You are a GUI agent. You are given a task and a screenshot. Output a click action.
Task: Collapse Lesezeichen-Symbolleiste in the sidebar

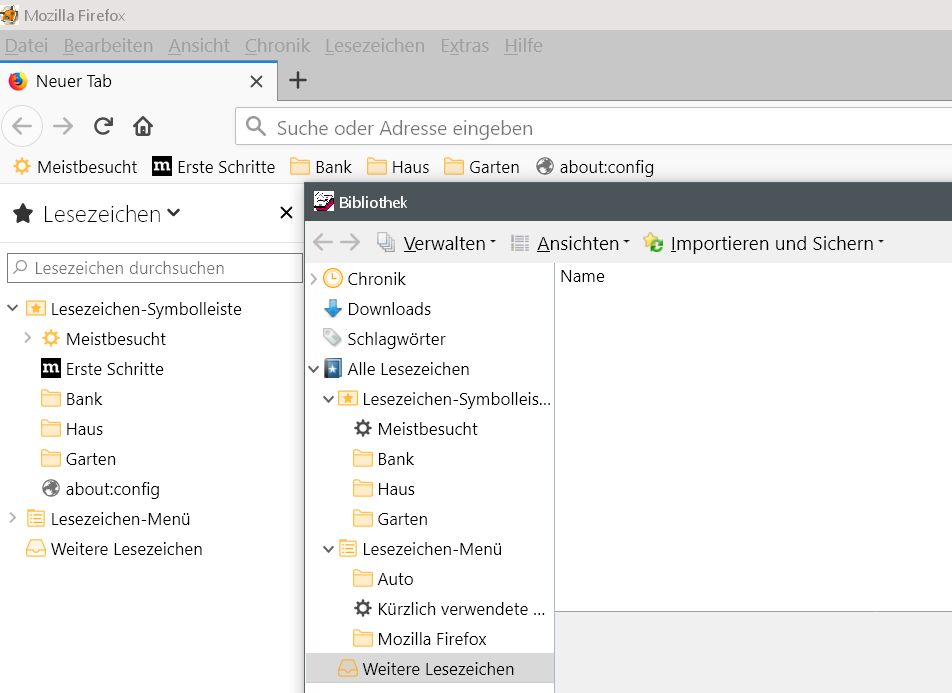(13, 308)
